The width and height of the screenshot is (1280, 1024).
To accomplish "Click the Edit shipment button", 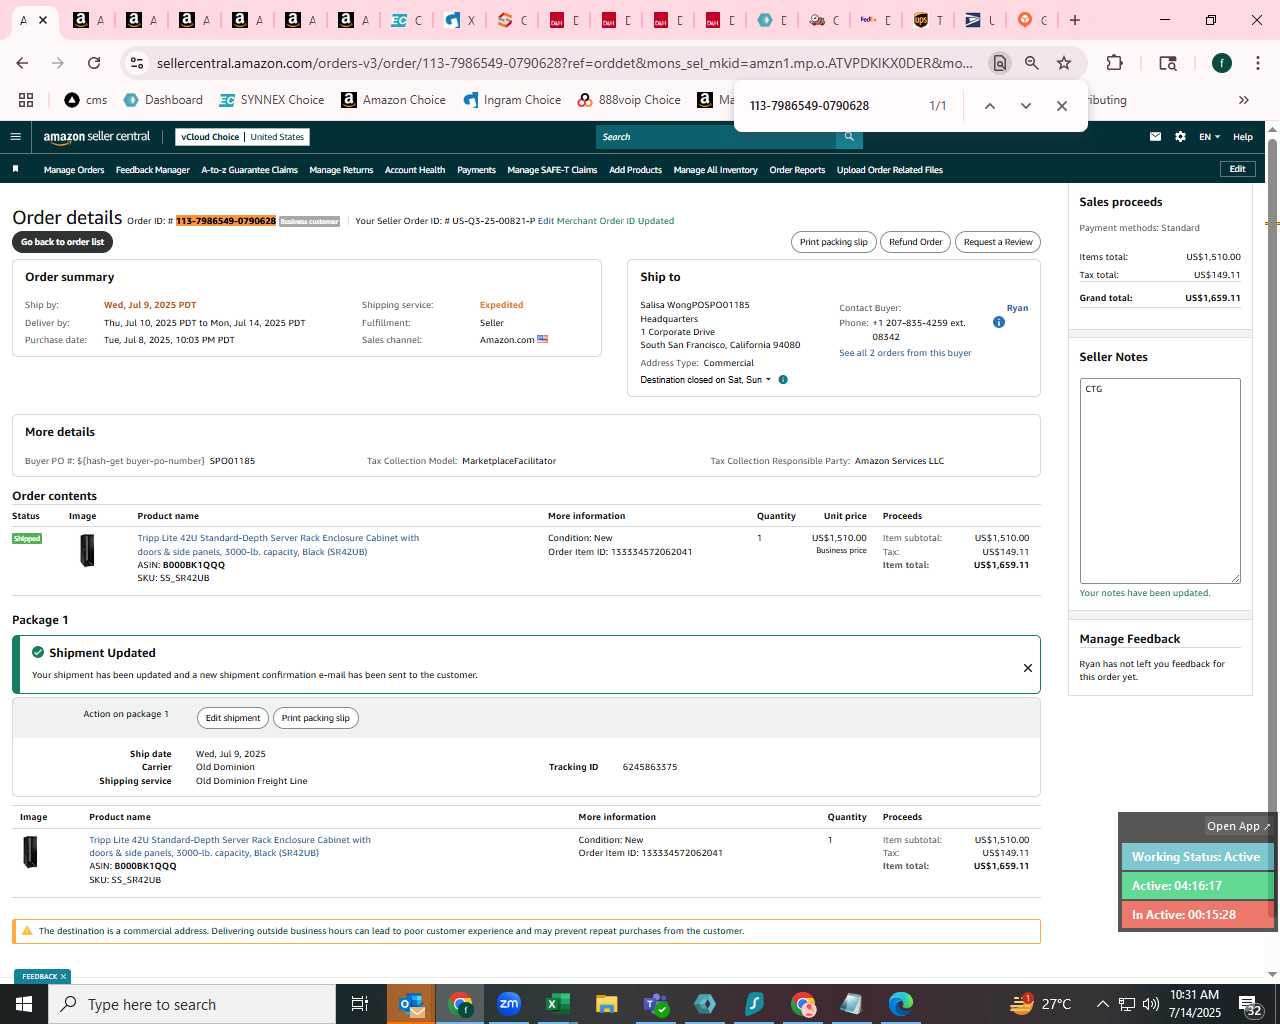I will 233,718.
